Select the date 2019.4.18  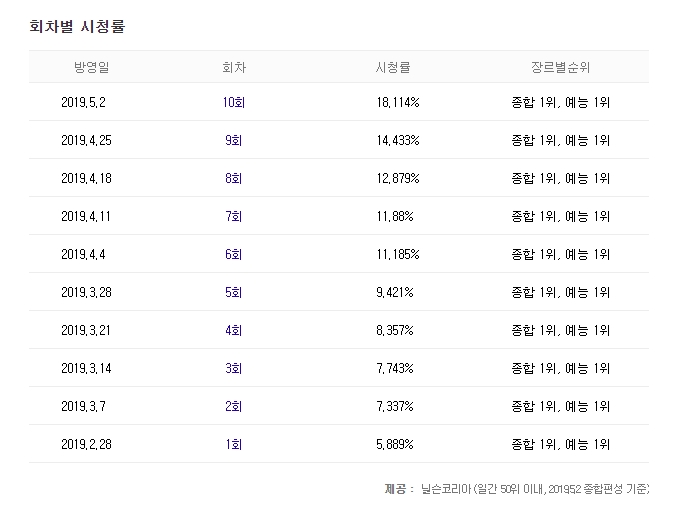click(86, 178)
